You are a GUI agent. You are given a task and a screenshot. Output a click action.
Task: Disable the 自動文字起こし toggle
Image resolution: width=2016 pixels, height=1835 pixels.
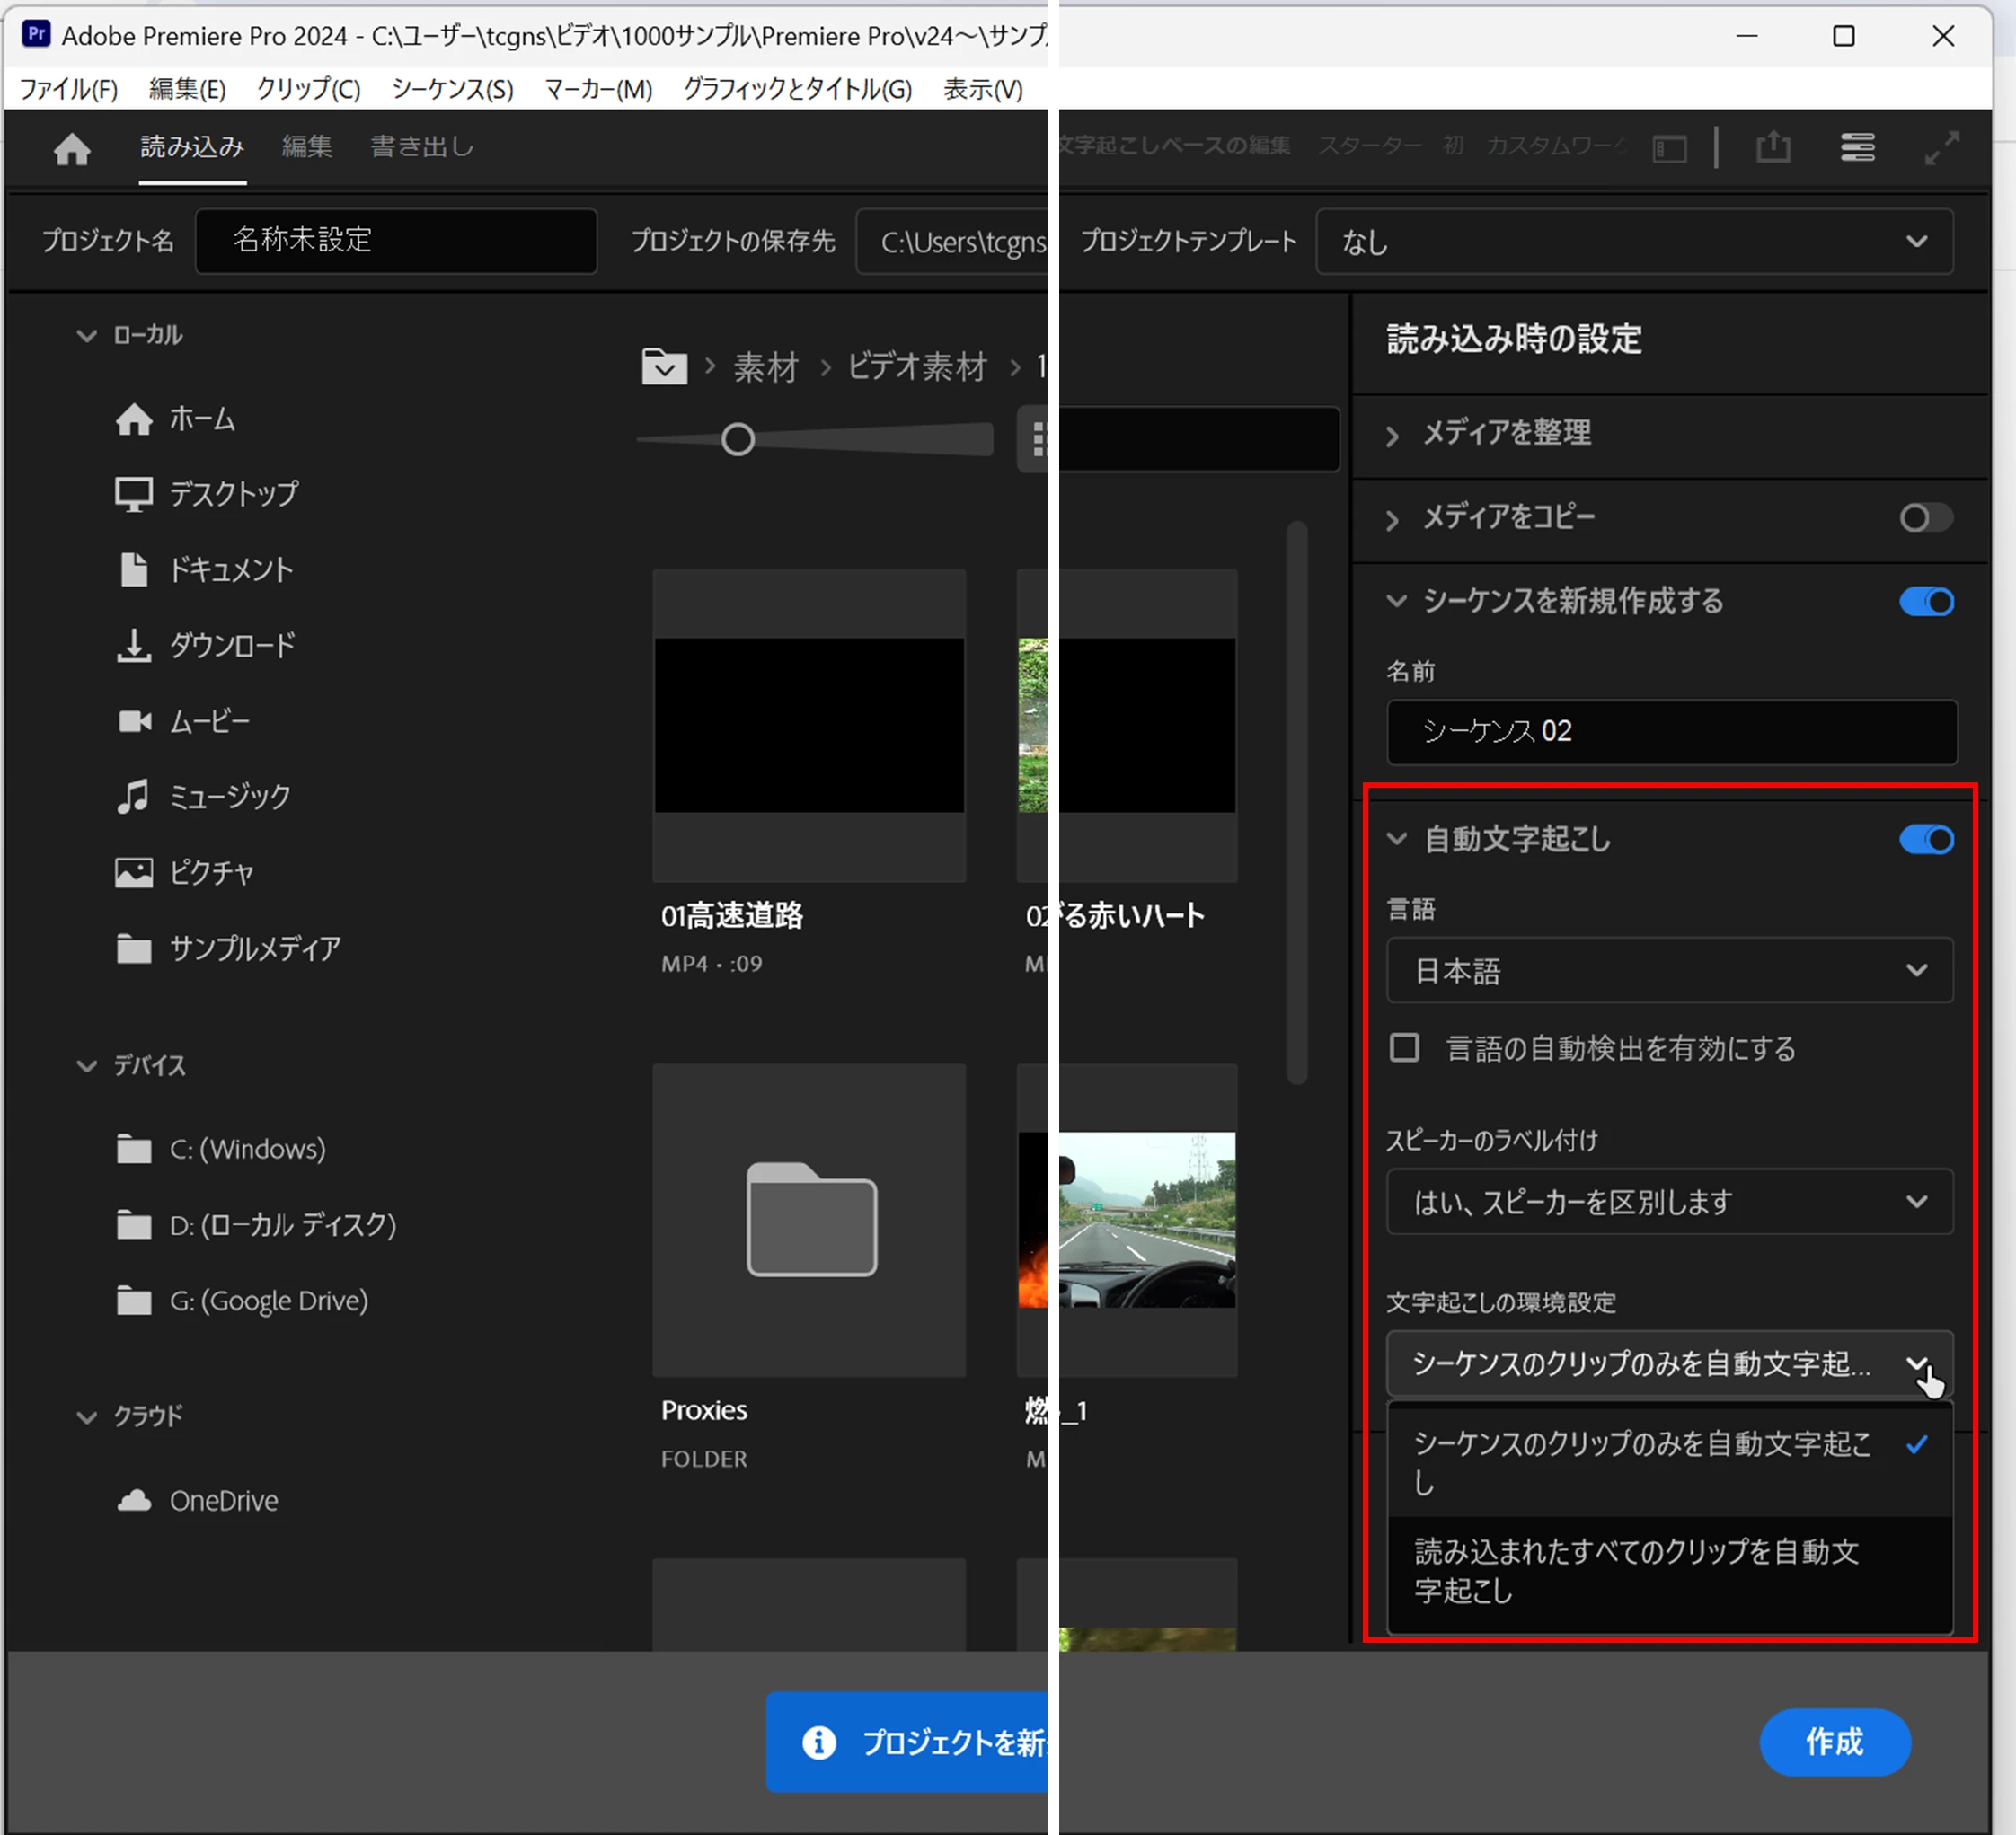coord(1925,839)
